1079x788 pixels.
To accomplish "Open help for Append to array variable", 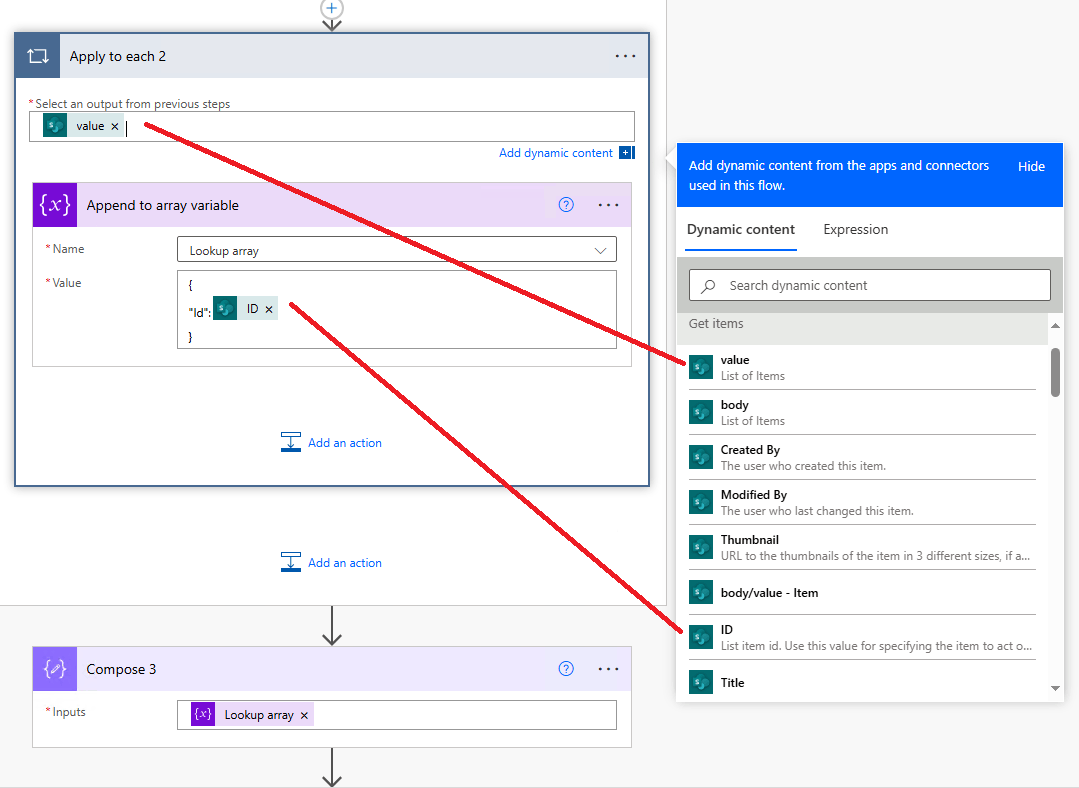I will click(566, 204).
